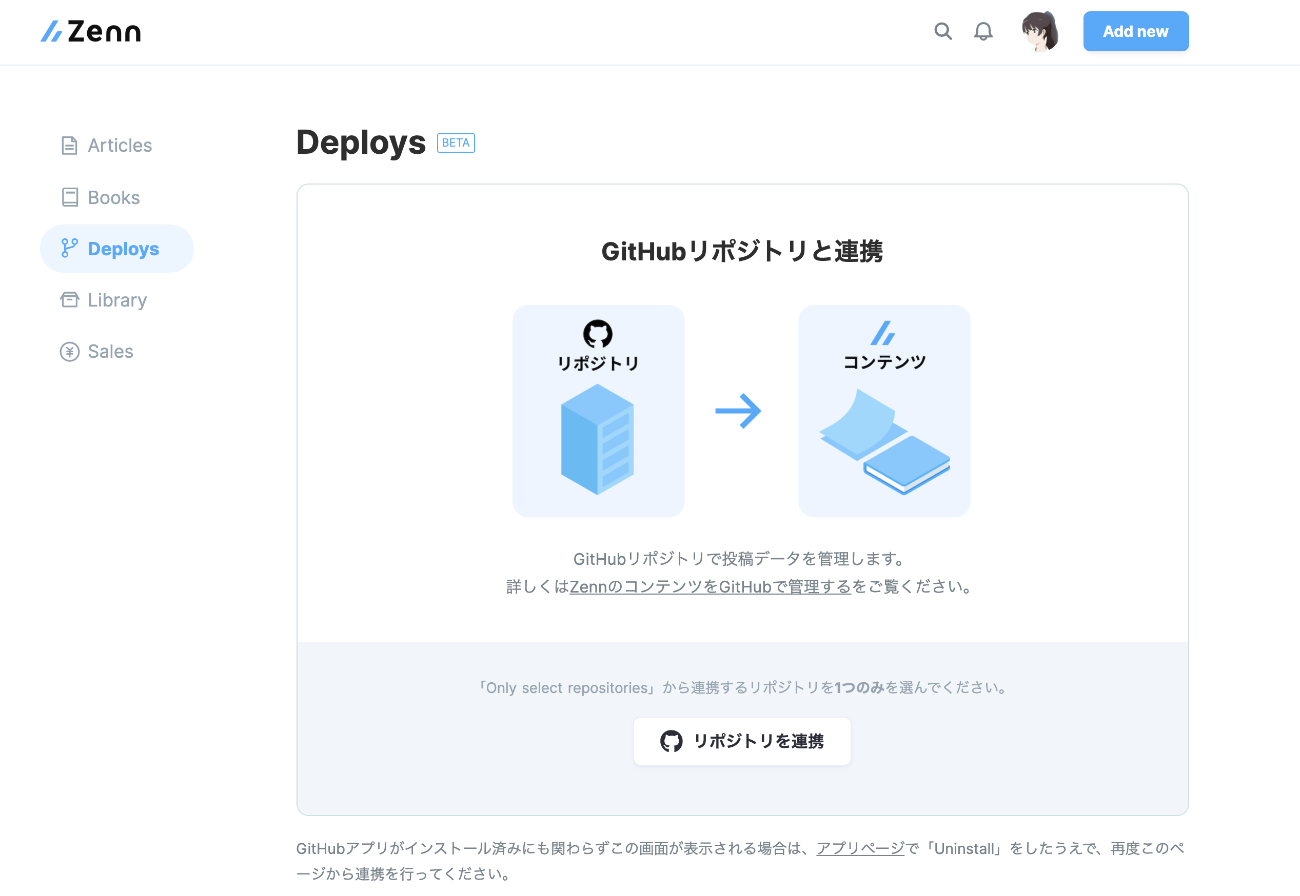Click the blue arrow between the cards
This screenshot has width=1300, height=896.
pyautogui.click(x=738, y=411)
